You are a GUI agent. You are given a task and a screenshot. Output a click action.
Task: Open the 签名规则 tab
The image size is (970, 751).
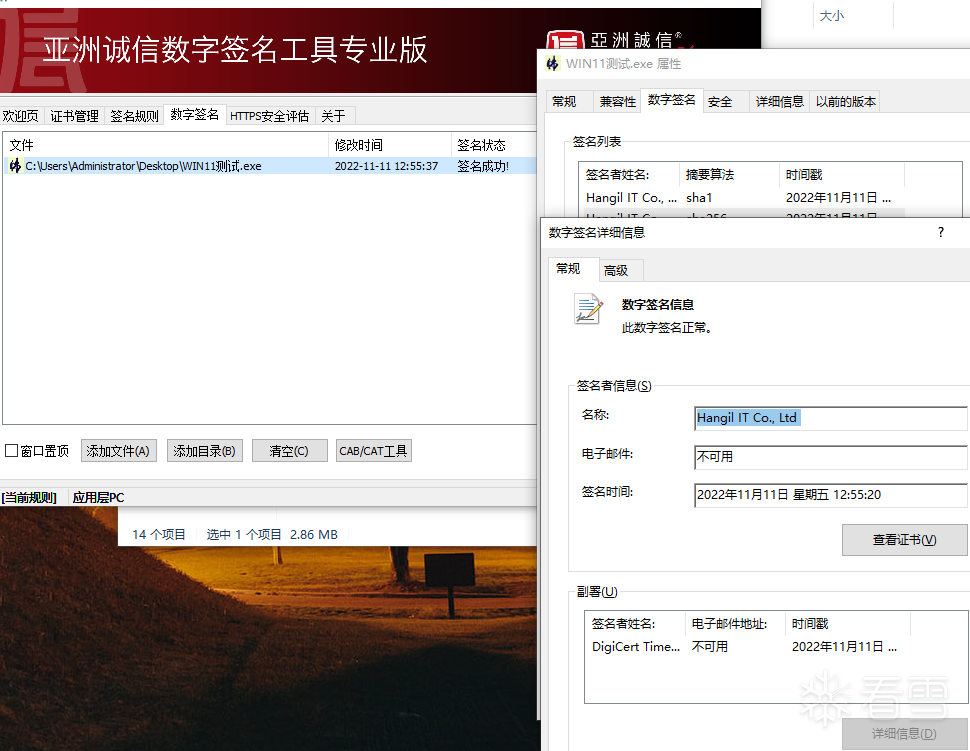pyautogui.click(x=134, y=116)
